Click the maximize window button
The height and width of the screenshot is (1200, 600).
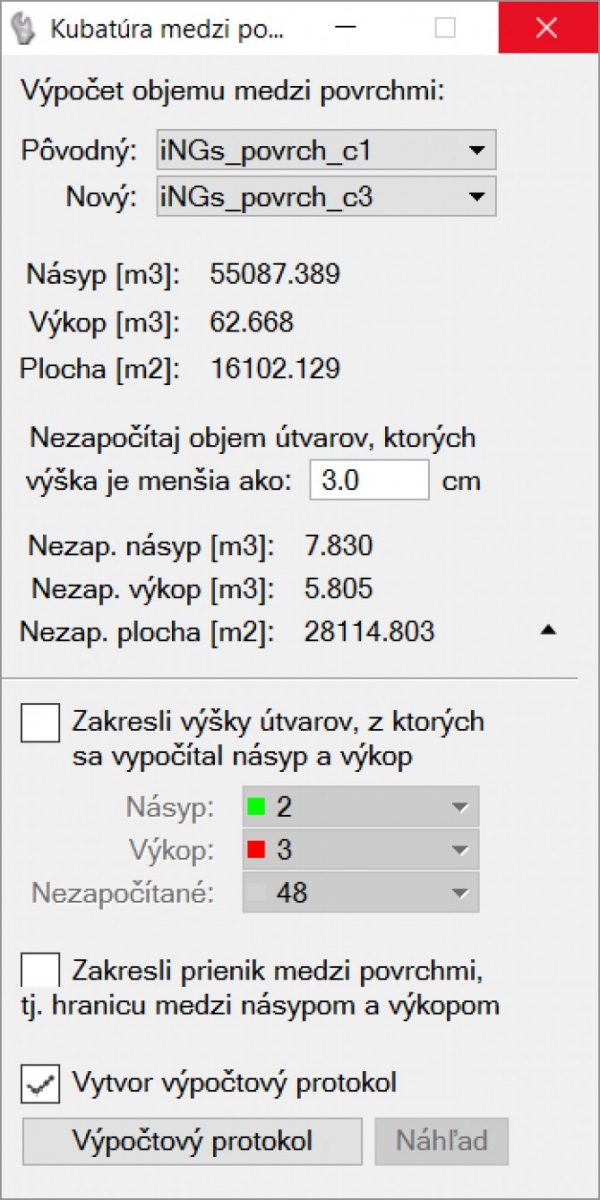445,29
